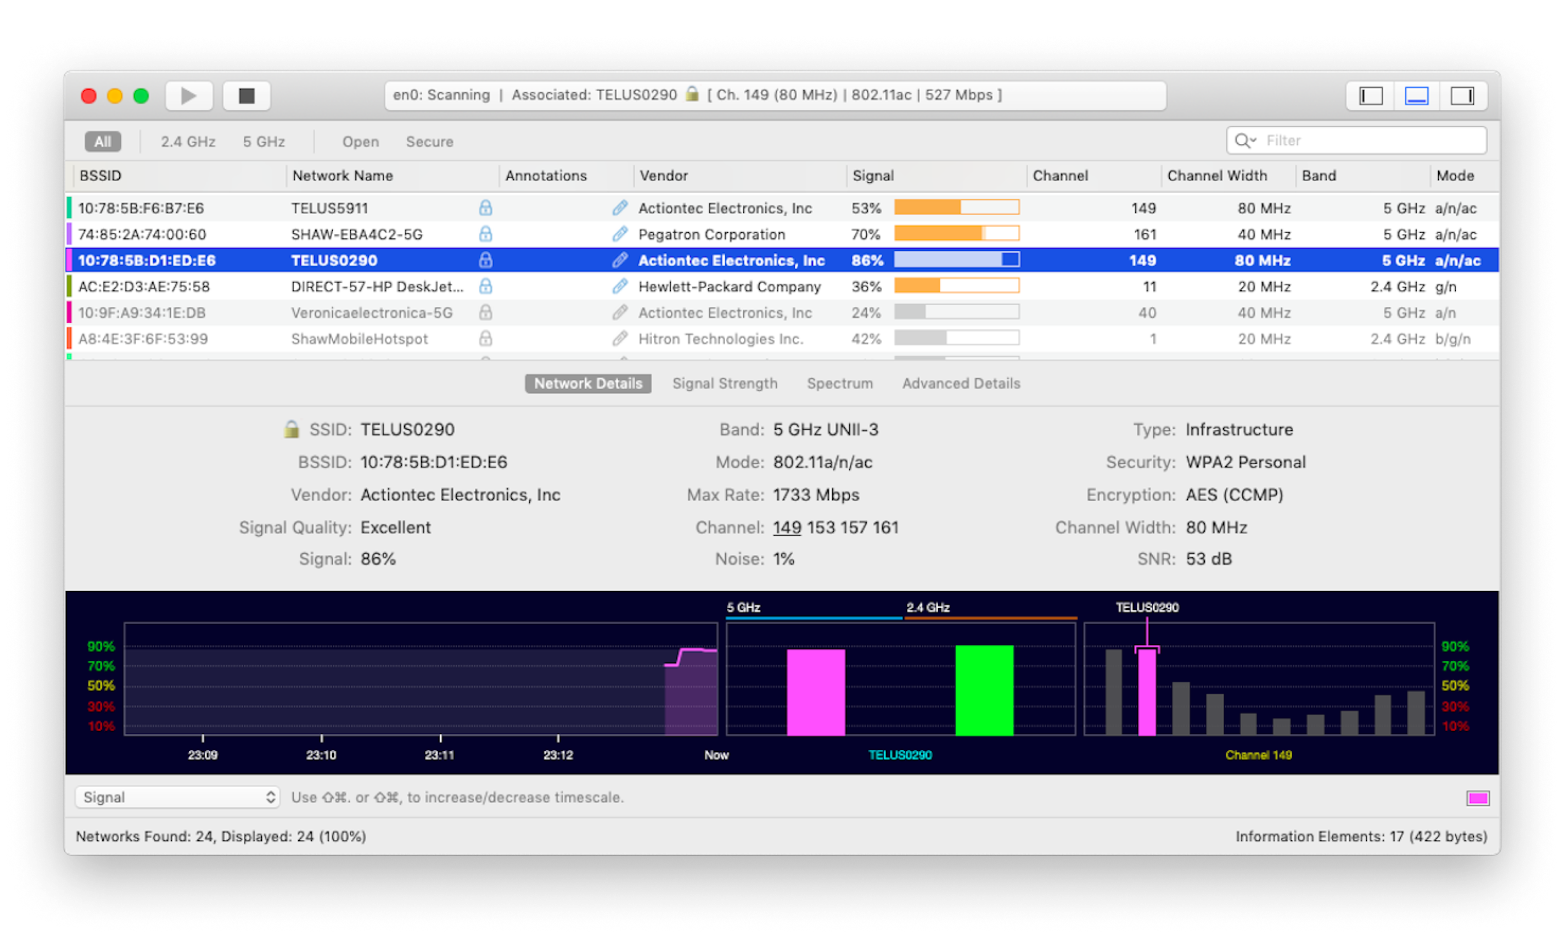The width and height of the screenshot is (1560, 948).
Task: Click the SNR value 53 dB
Action: point(1209,559)
